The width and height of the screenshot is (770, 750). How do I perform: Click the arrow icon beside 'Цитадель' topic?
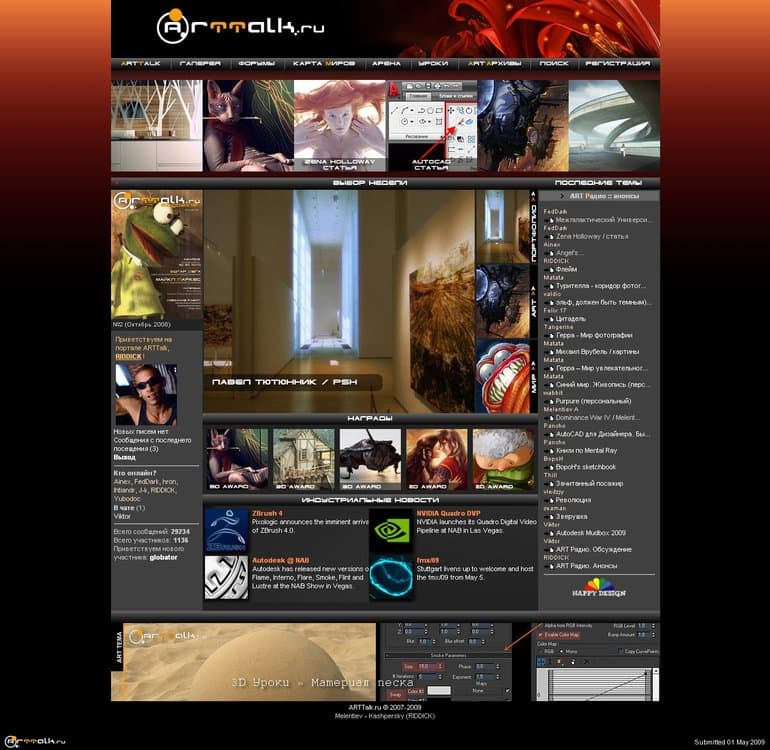(x=550, y=319)
